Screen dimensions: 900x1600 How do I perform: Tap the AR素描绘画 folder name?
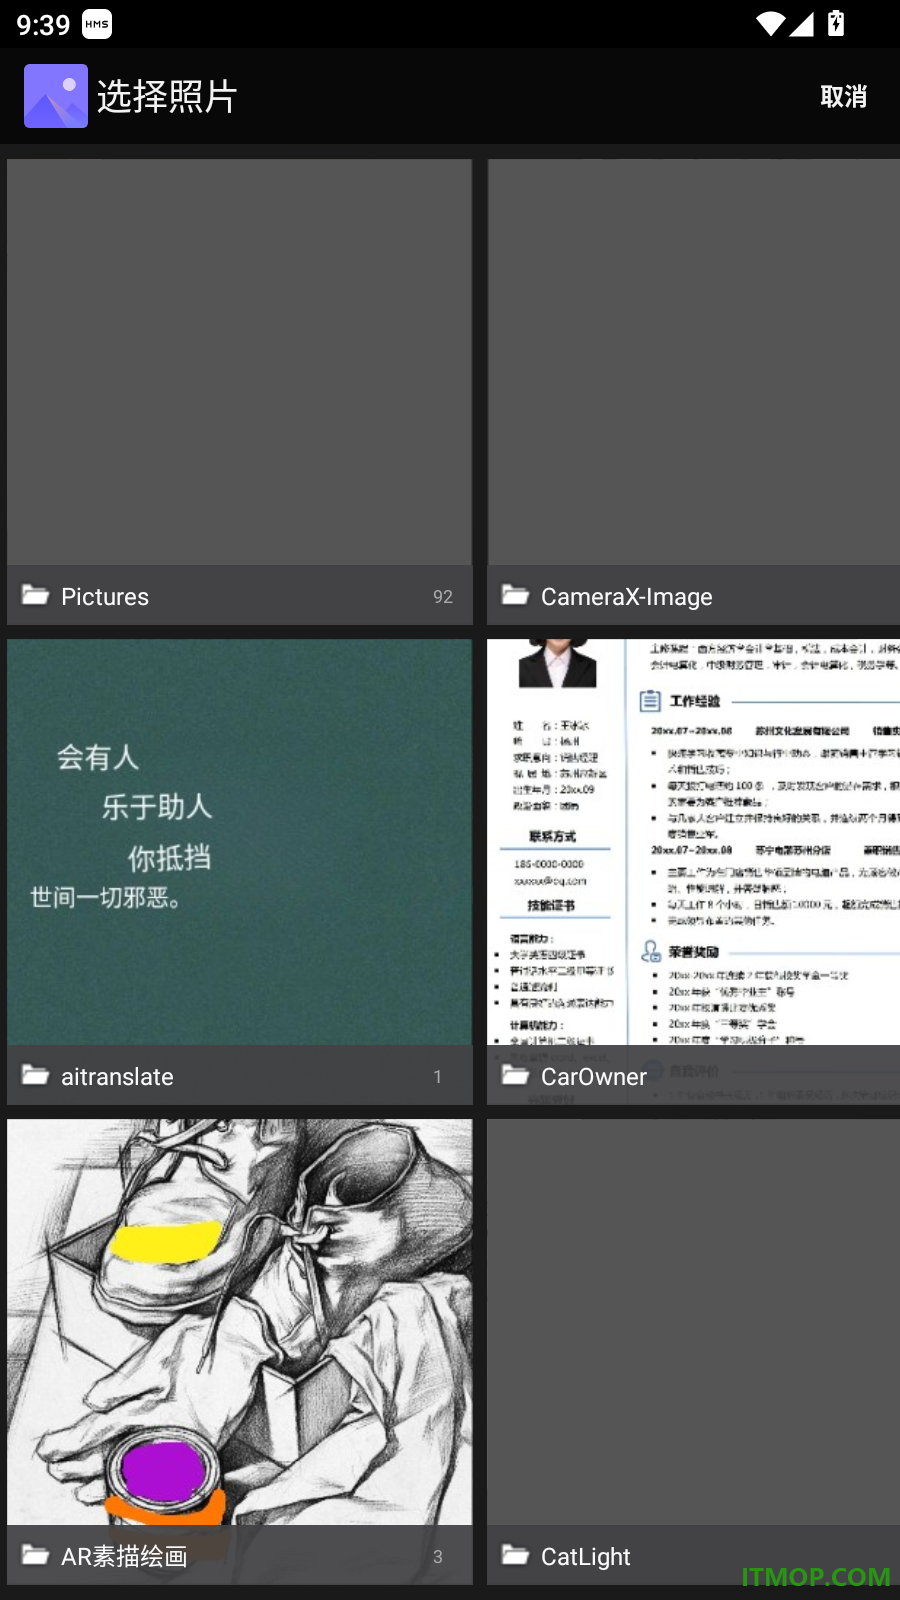coord(124,1557)
